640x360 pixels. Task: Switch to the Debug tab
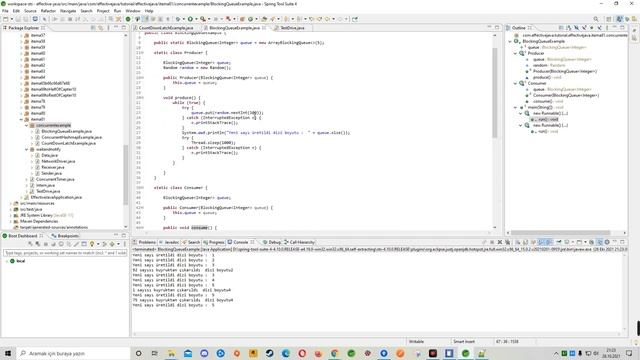(274, 242)
